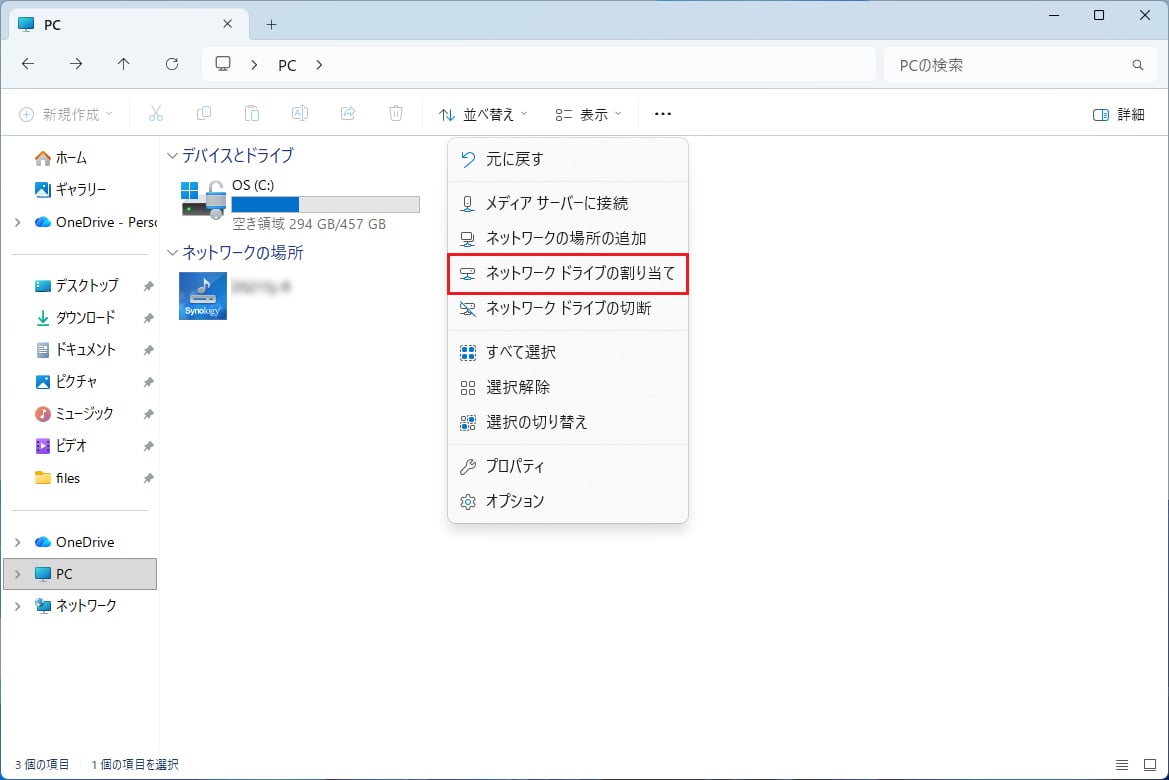Switch to large icons view in status bar

[x=1148, y=765]
